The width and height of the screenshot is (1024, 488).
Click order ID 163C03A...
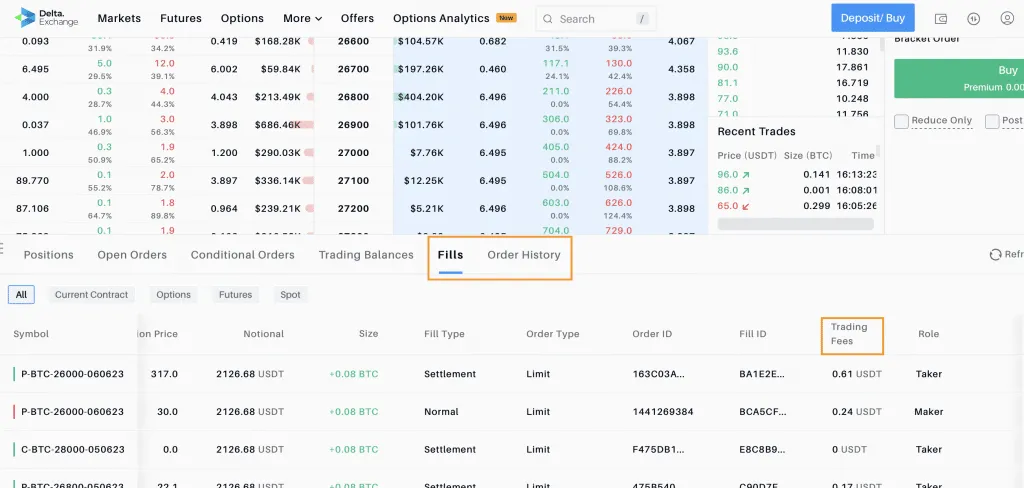pyautogui.click(x=658, y=374)
